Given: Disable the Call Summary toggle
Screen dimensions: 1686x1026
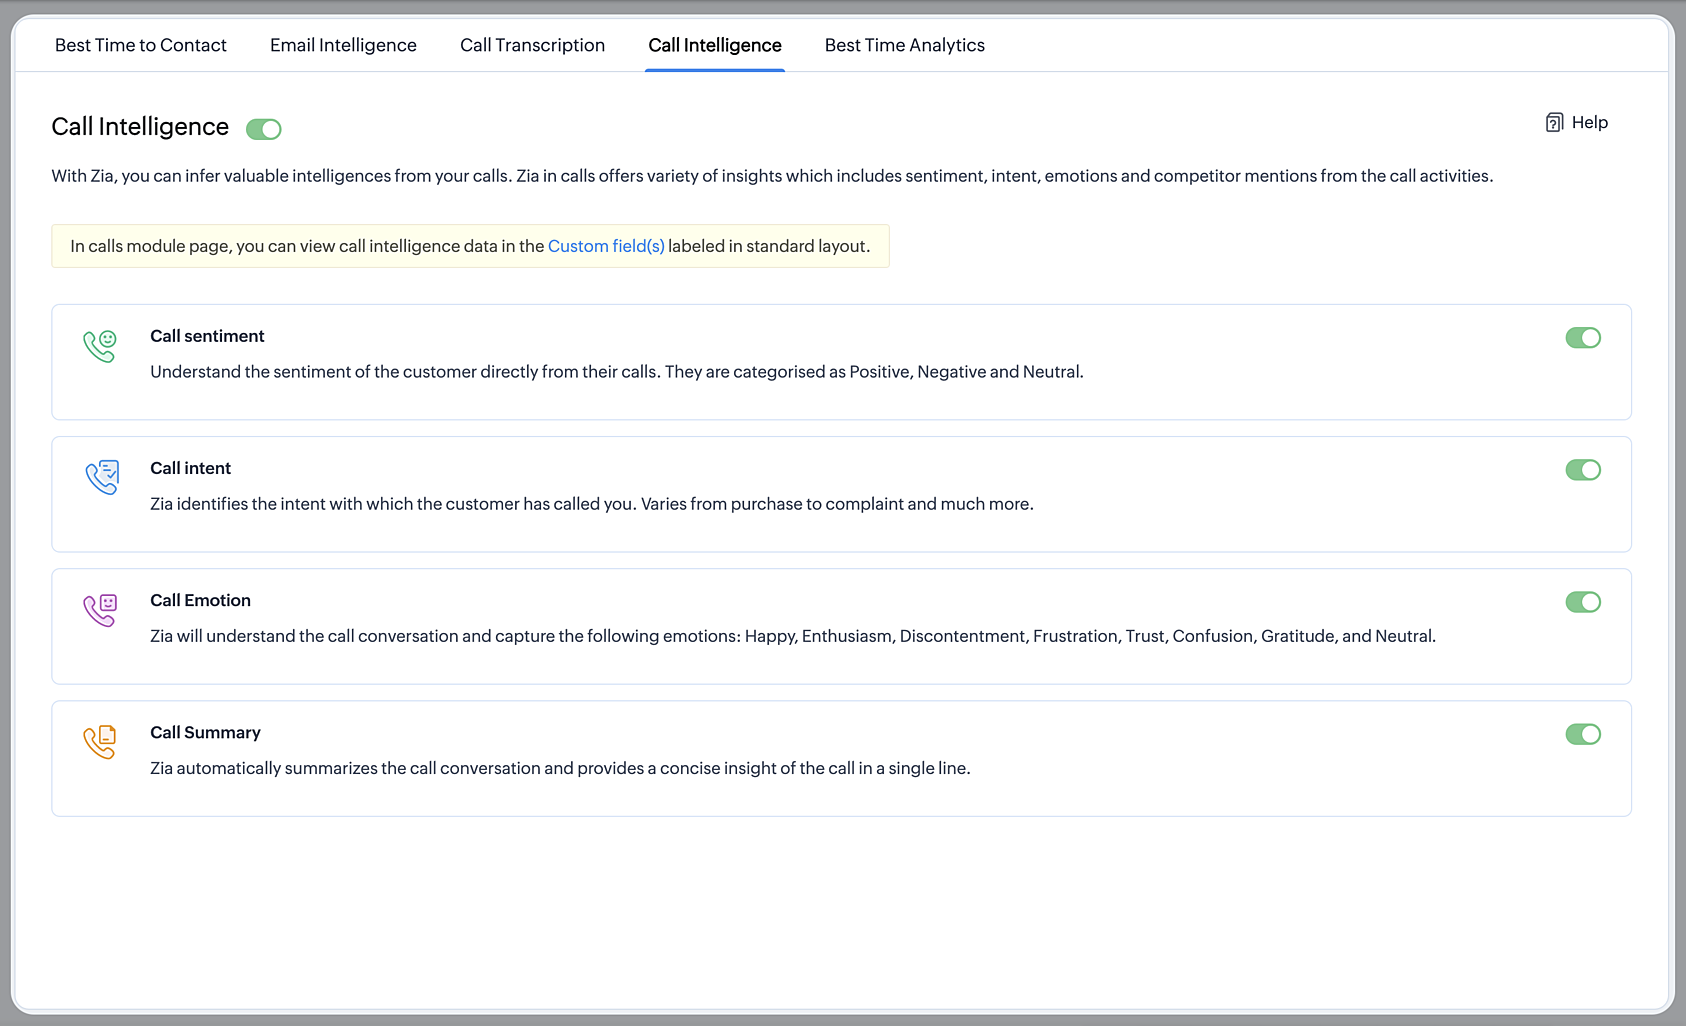Looking at the screenshot, I should 1583,734.
